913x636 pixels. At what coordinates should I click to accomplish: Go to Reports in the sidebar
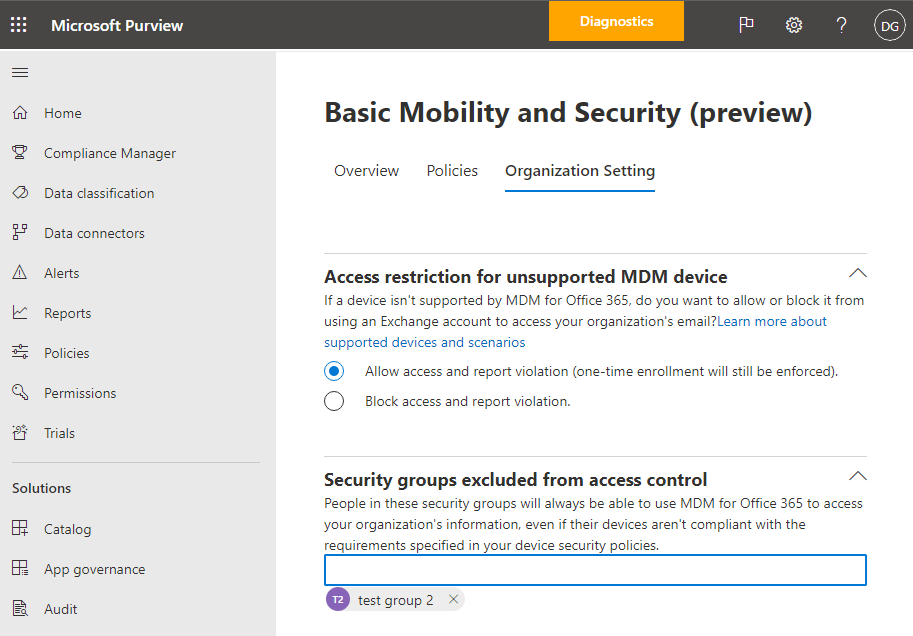(x=68, y=313)
